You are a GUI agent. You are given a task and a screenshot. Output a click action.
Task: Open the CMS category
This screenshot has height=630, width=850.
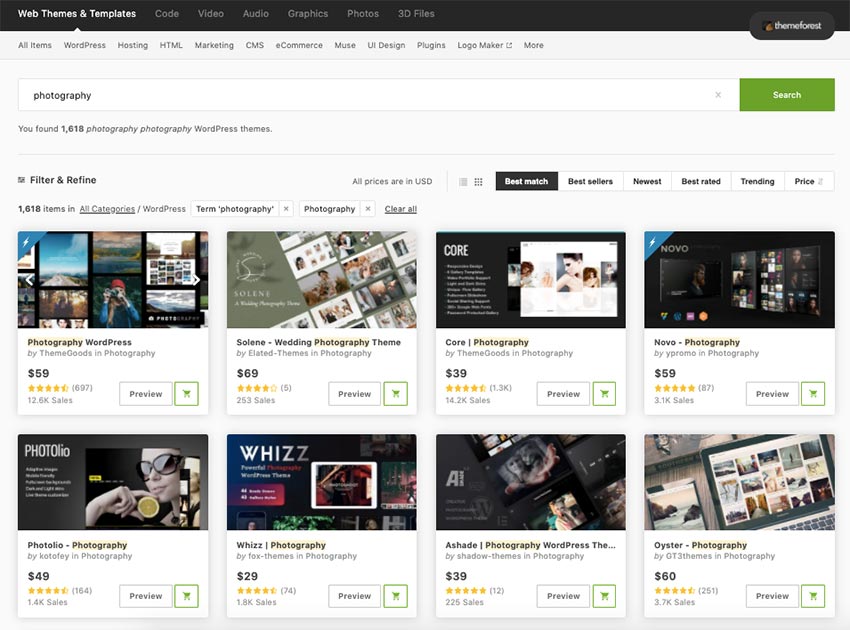pos(255,45)
